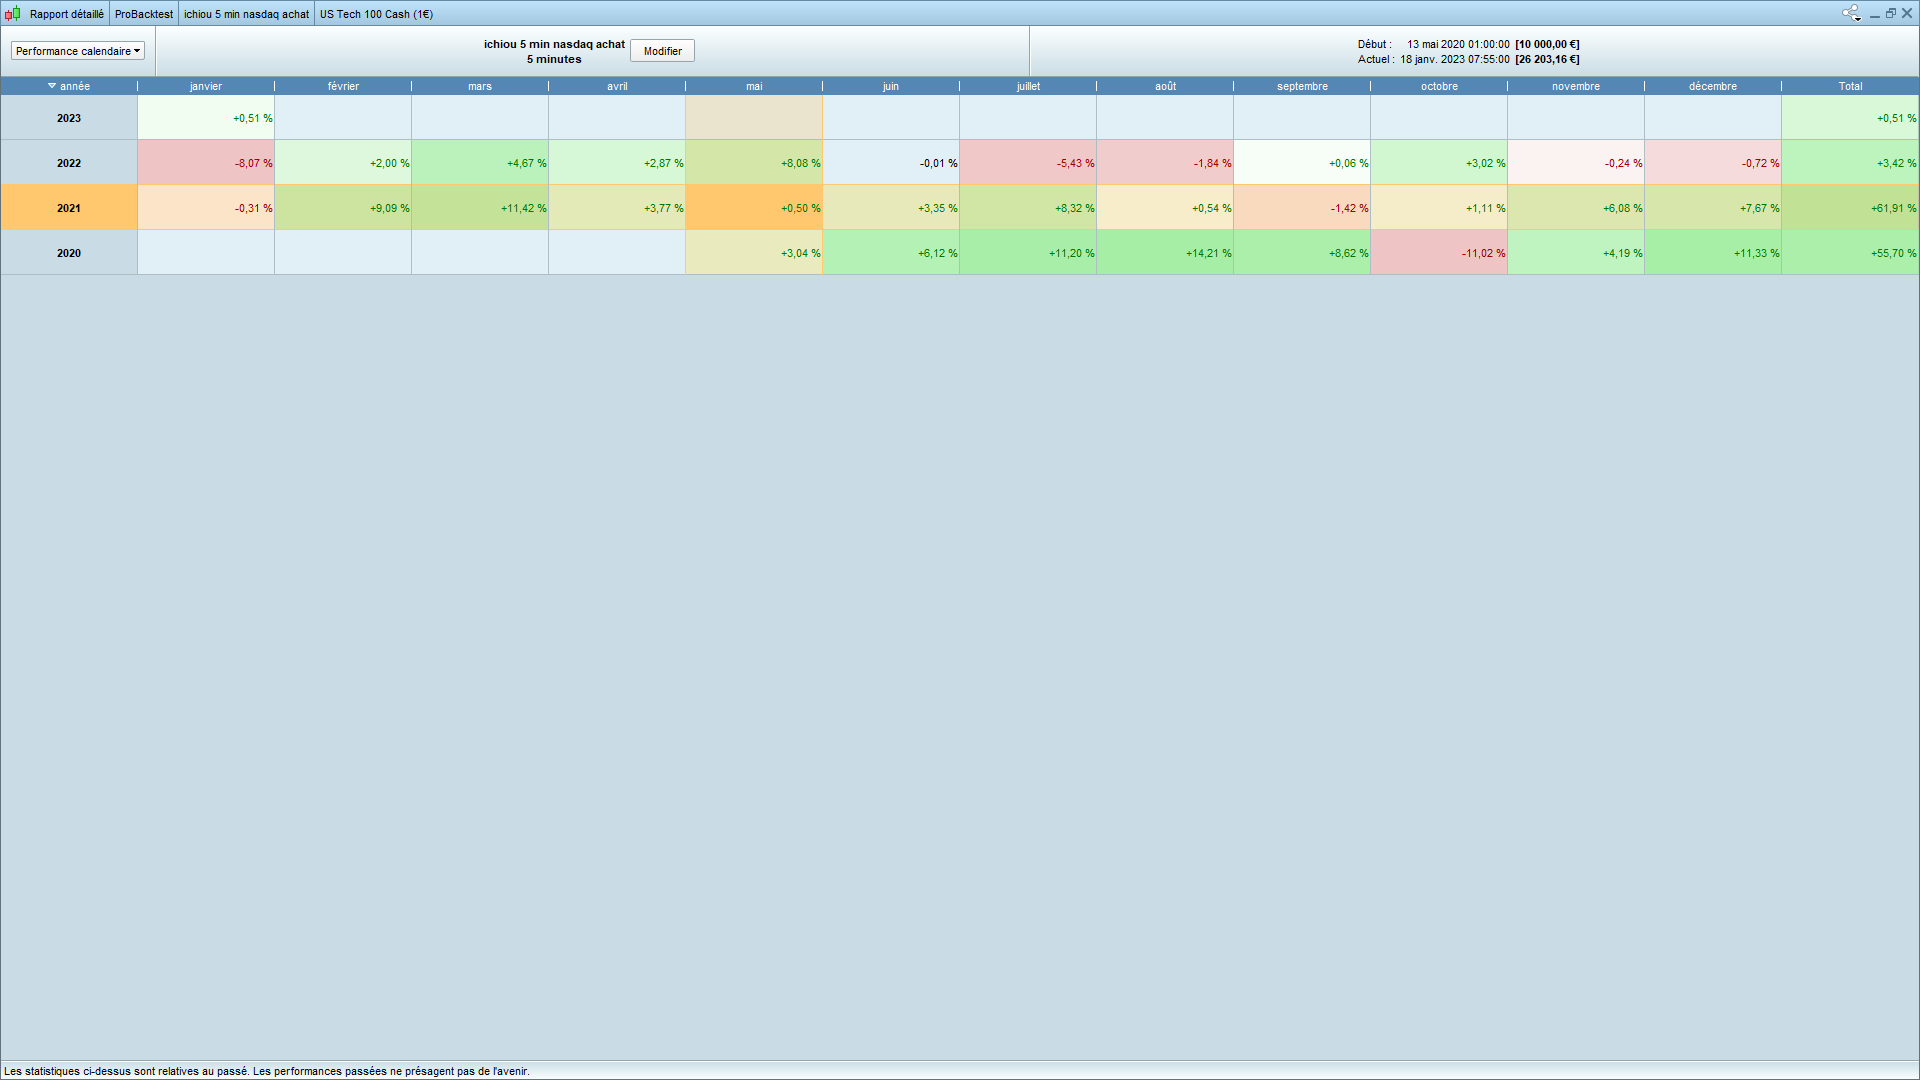This screenshot has width=1920, height=1080.
Task: Click the Total column header
Action: 1850,86
